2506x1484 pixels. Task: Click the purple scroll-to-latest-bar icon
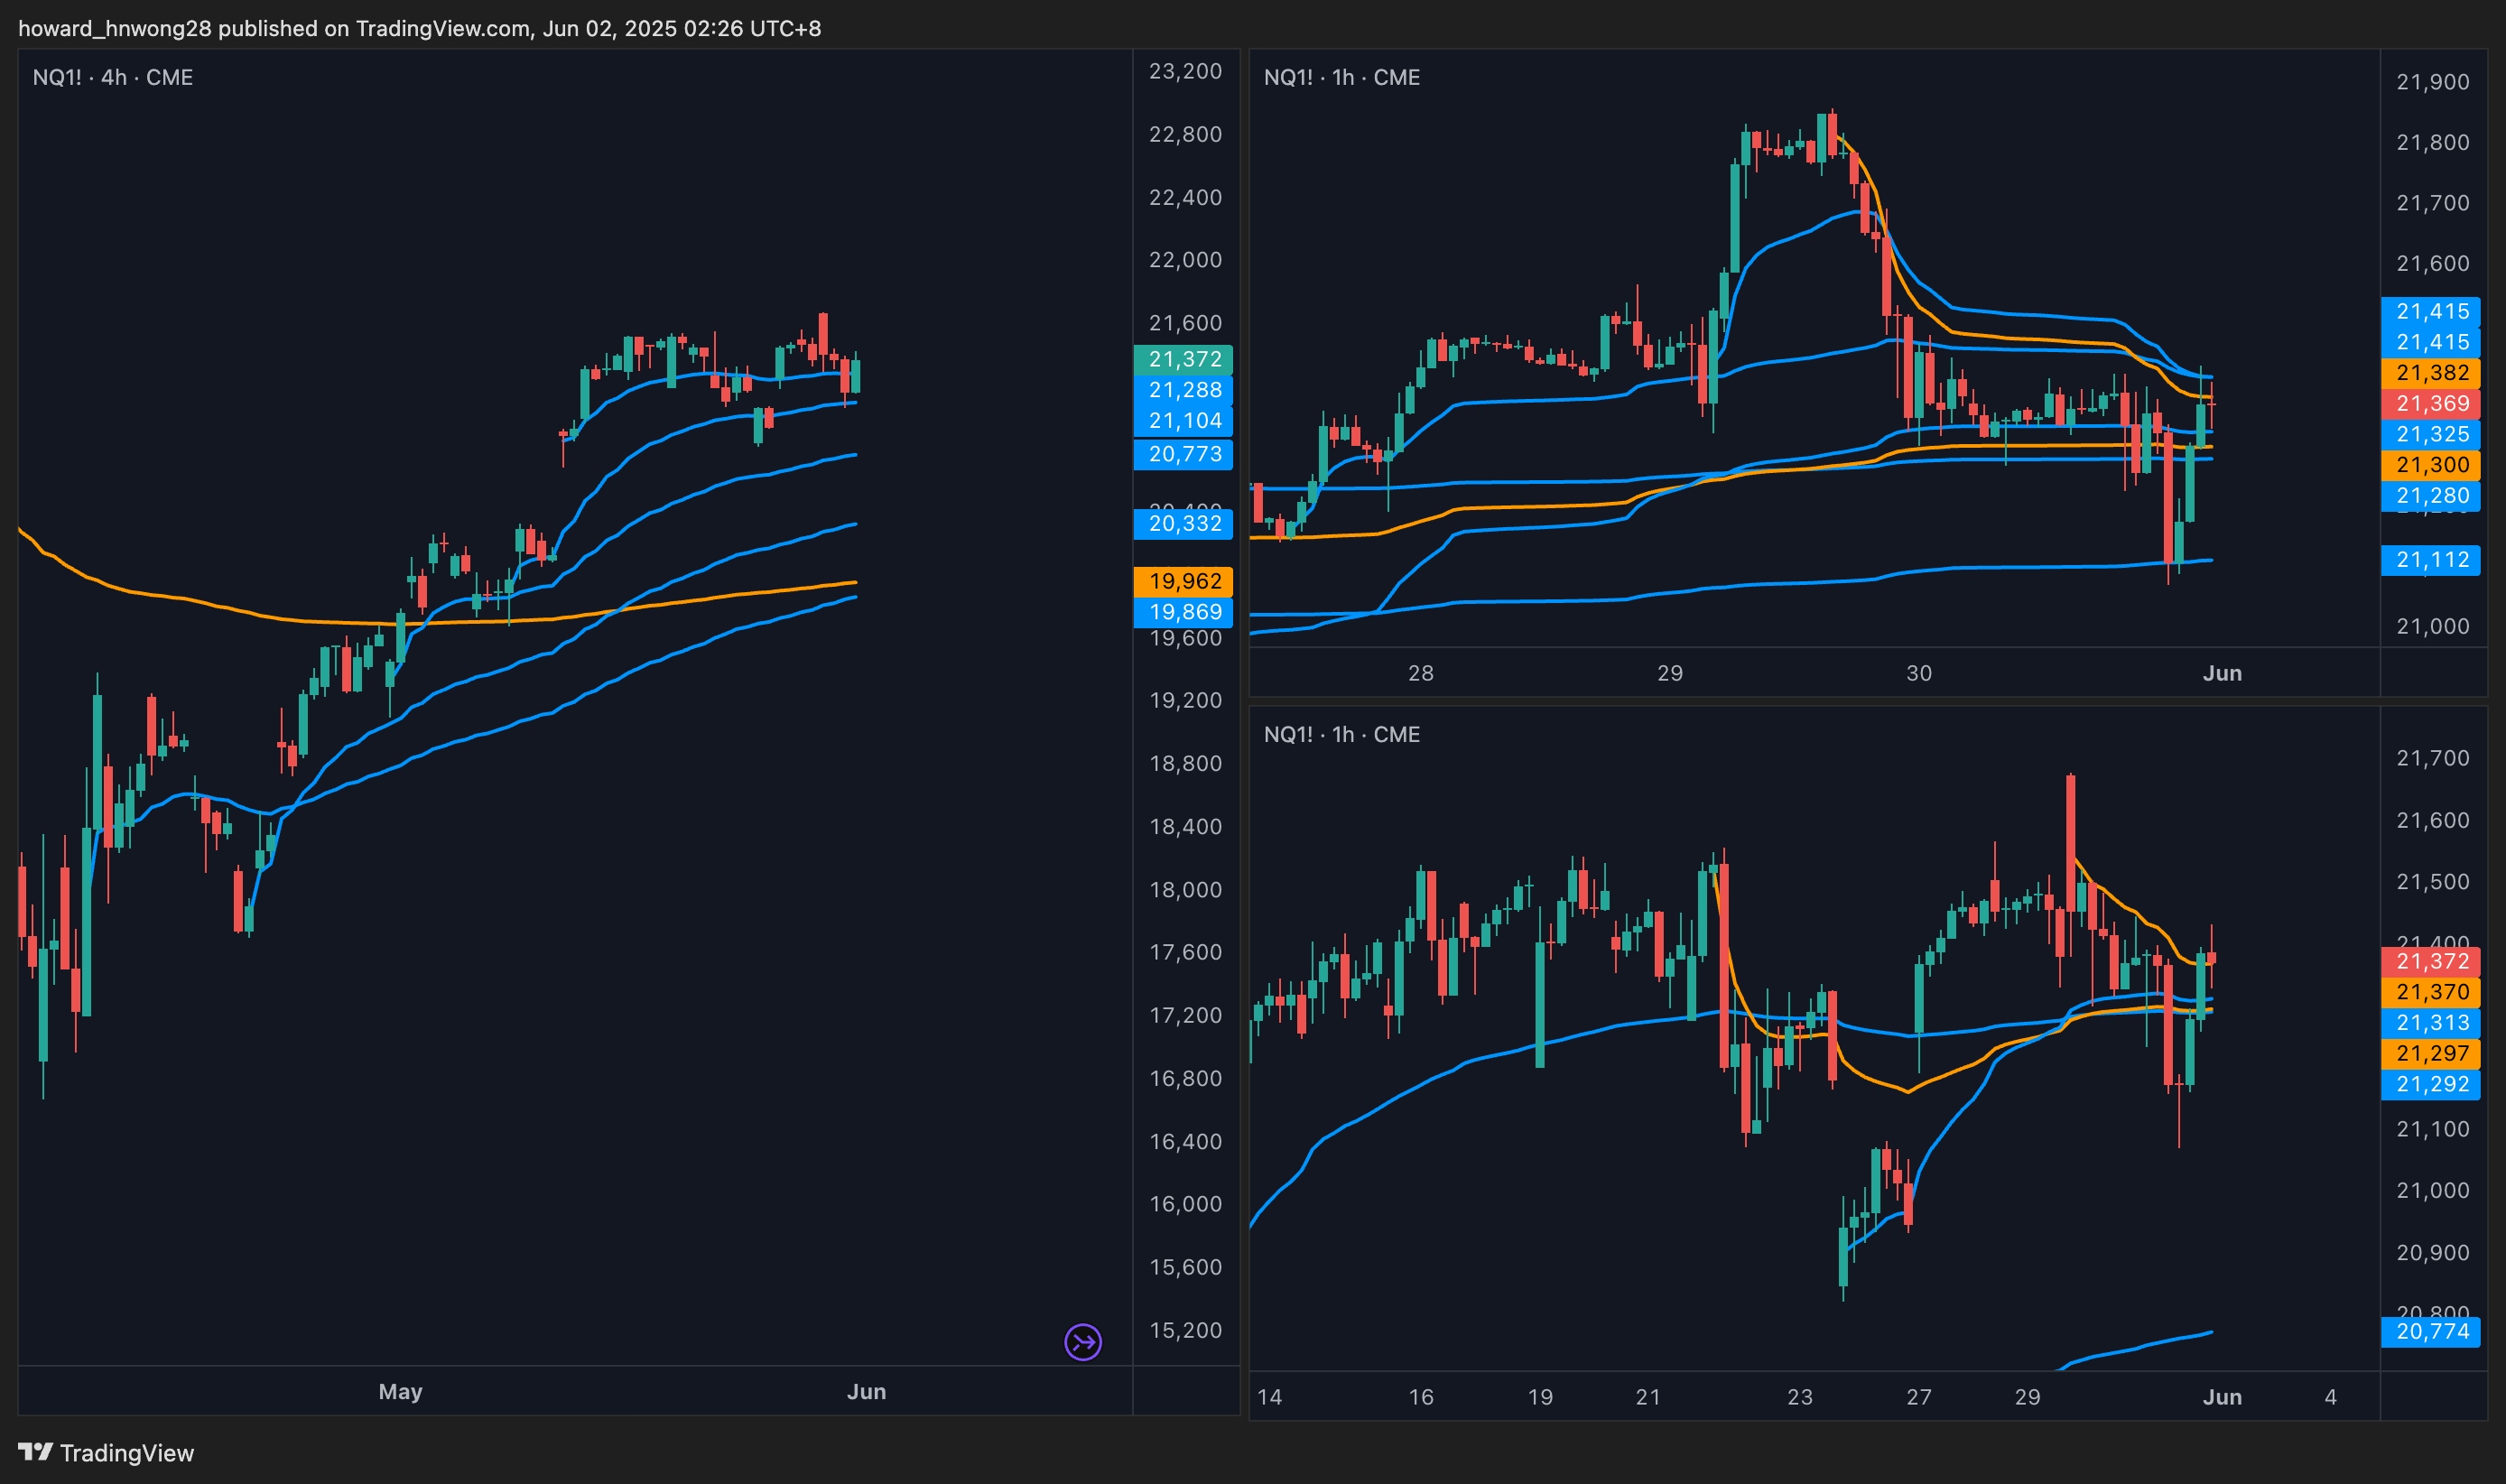(1082, 1342)
